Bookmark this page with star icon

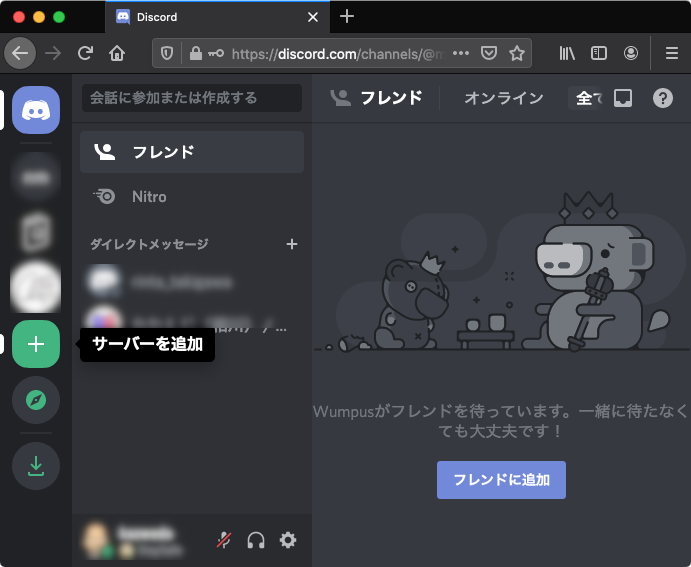coord(516,53)
